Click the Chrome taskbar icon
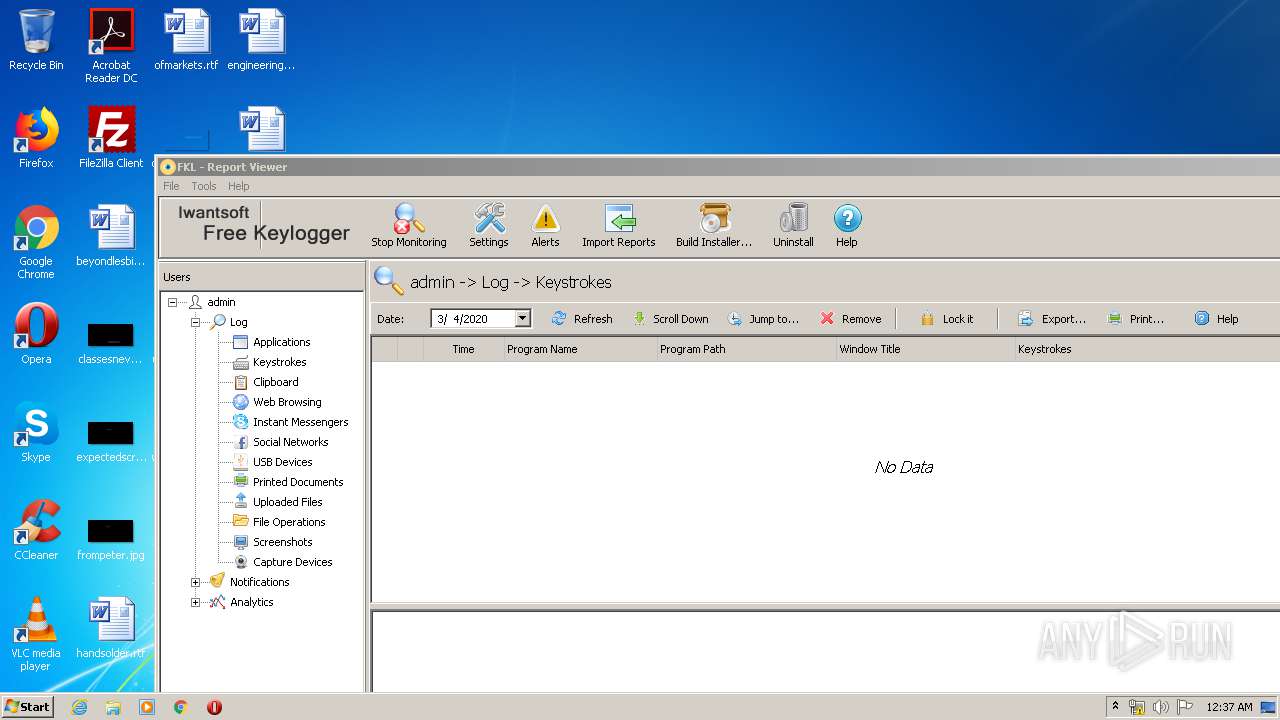Screen dimensions: 1280x720 (180, 707)
